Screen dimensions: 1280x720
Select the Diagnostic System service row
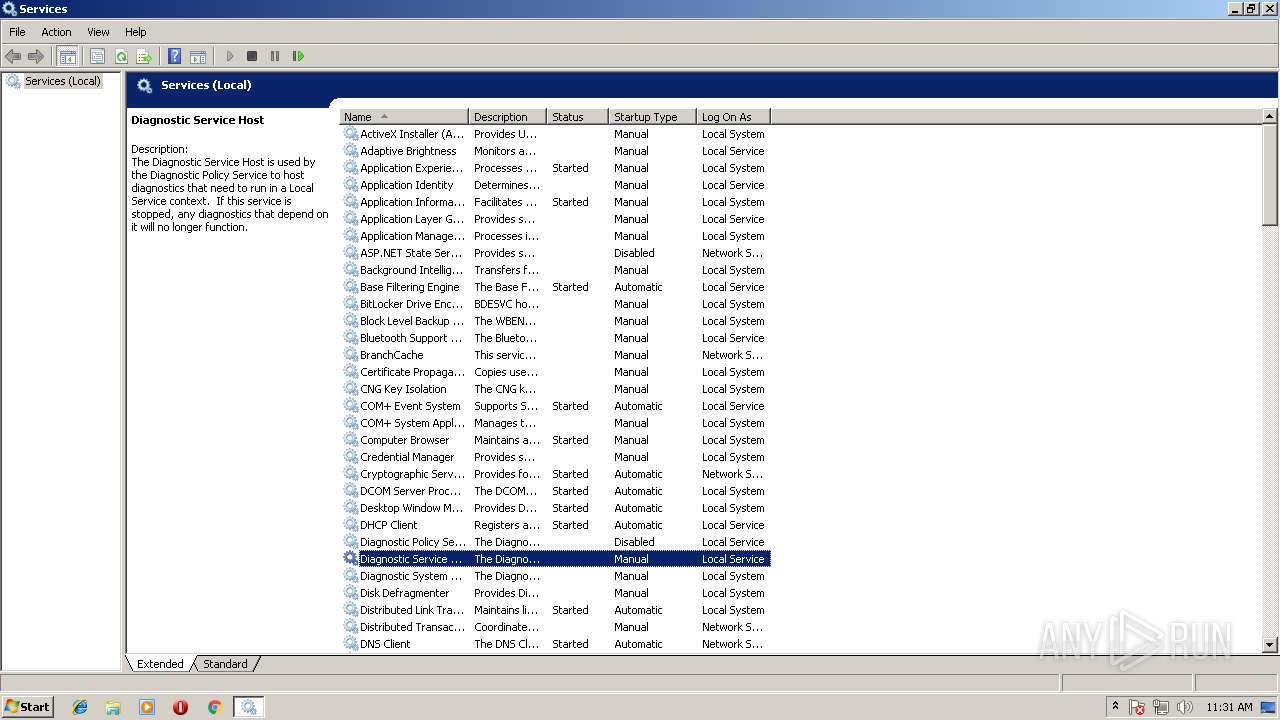coord(555,576)
